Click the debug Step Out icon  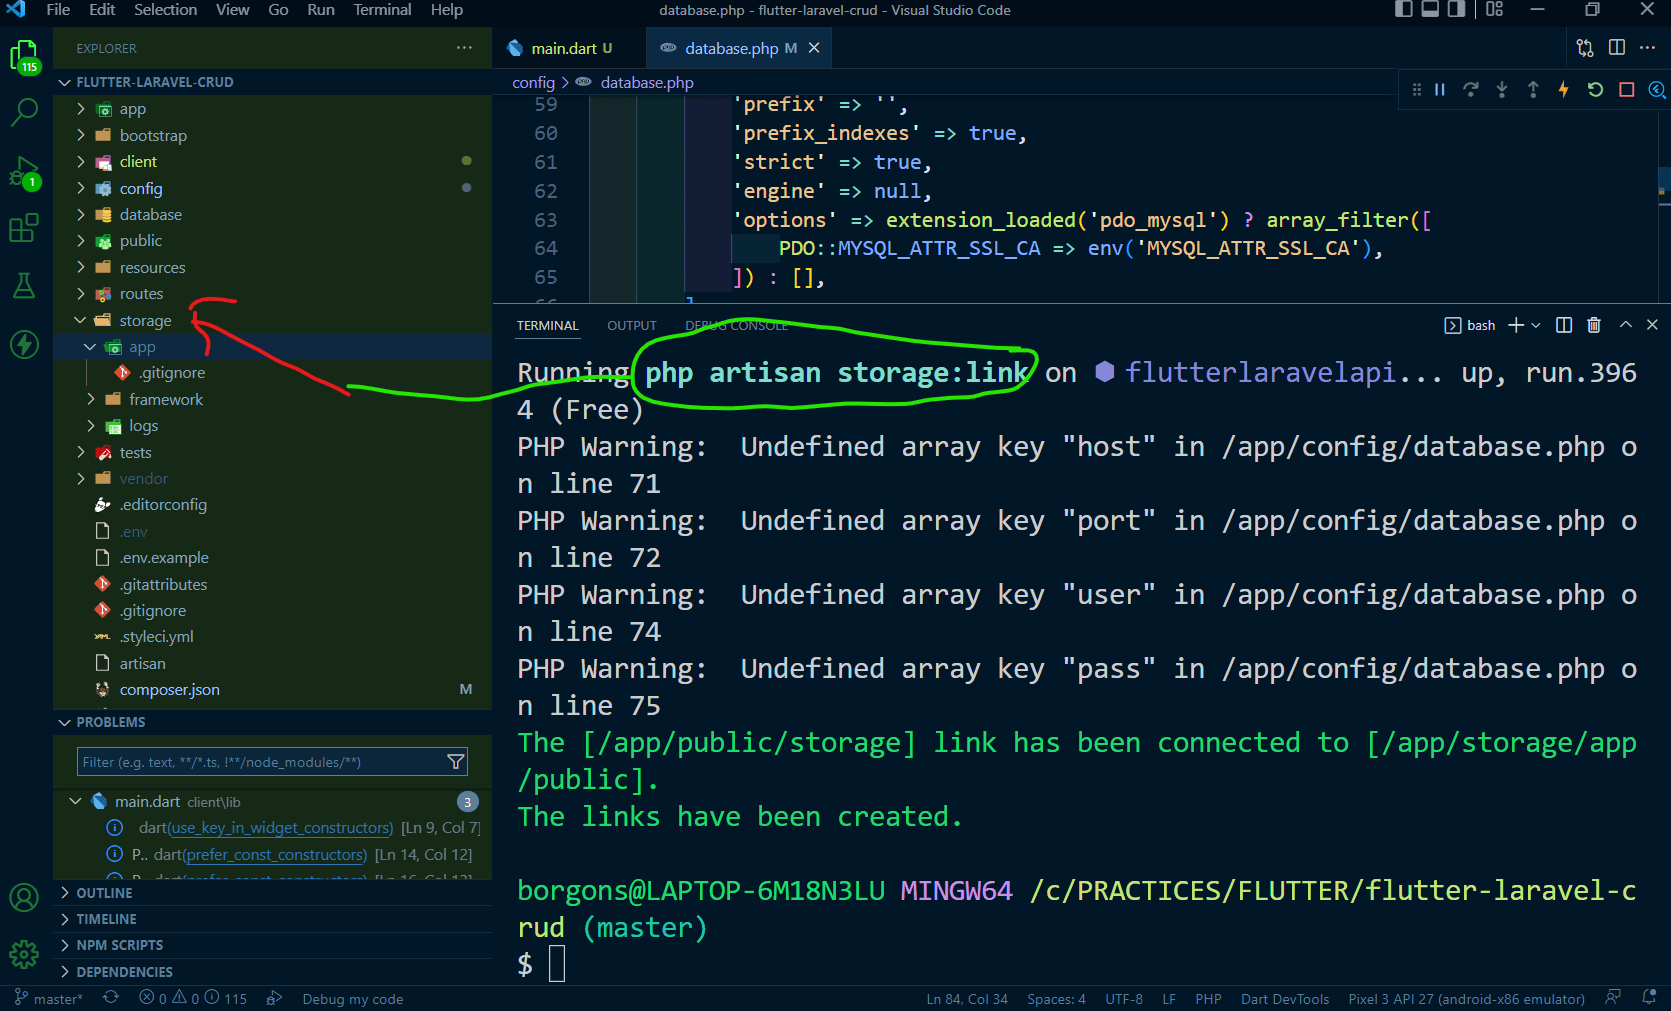pos(1533,90)
